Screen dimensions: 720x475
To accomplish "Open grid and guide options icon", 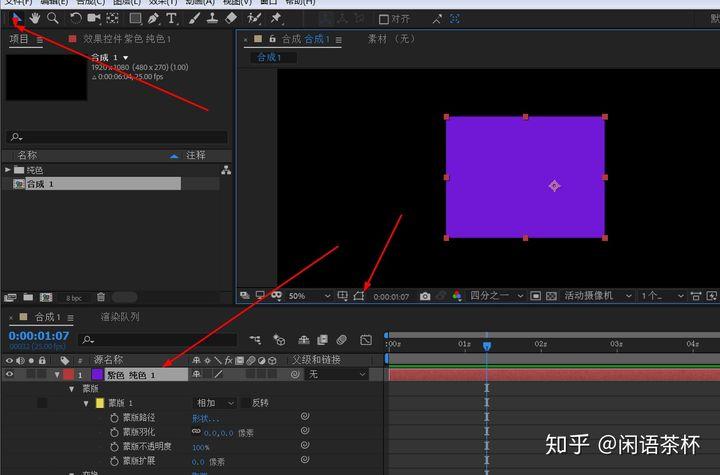I will (x=343, y=296).
